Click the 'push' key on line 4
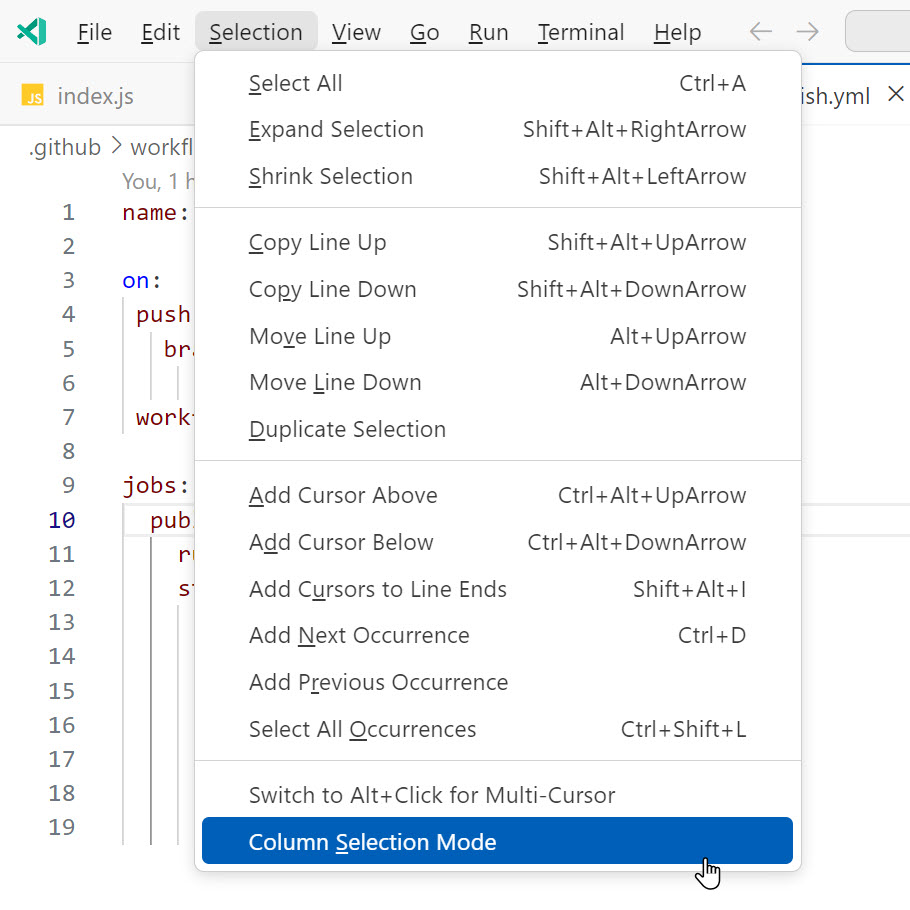 [163, 315]
